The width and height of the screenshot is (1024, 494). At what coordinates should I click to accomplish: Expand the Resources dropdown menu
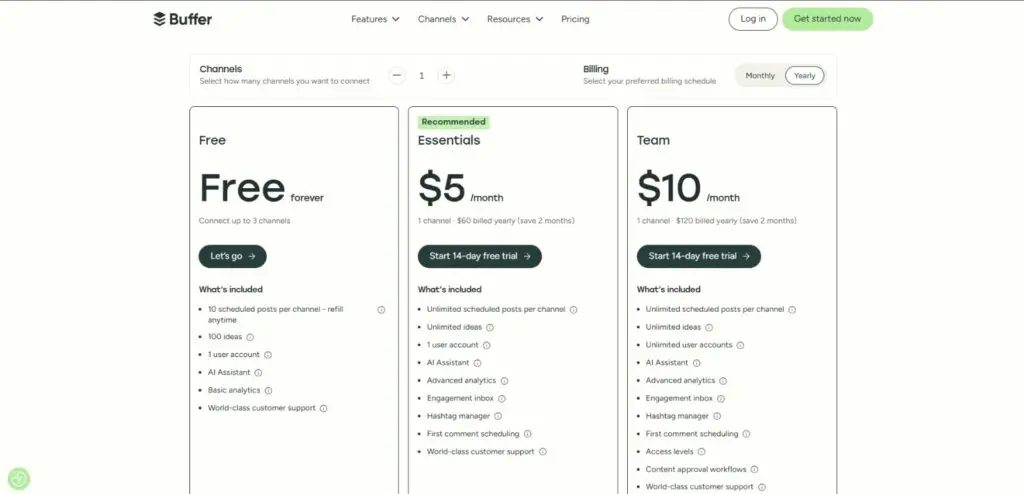point(515,19)
